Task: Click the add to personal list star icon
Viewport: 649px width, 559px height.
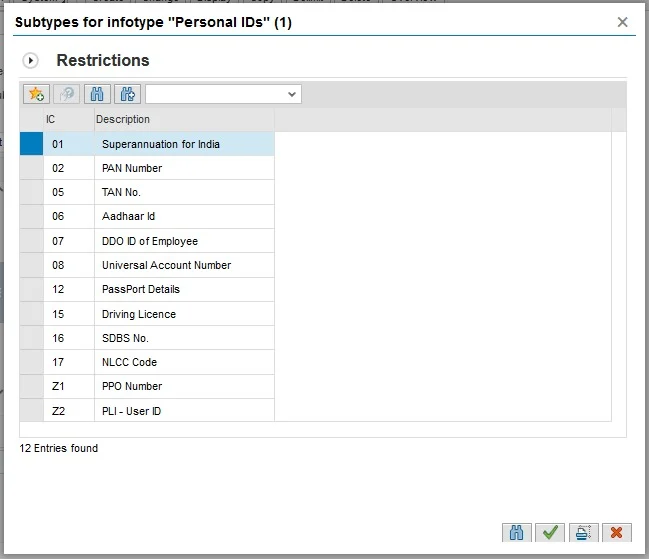Action: tap(36, 94)
